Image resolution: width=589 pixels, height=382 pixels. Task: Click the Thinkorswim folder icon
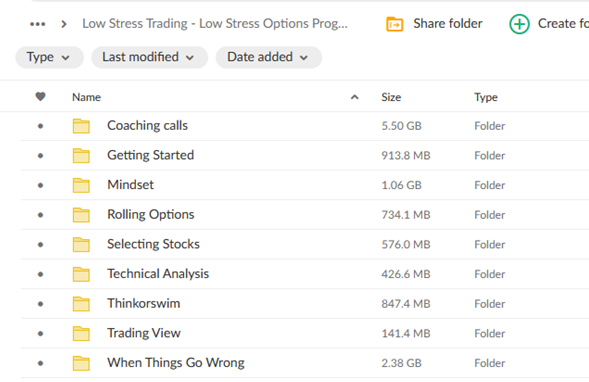(x=81, y=304)
